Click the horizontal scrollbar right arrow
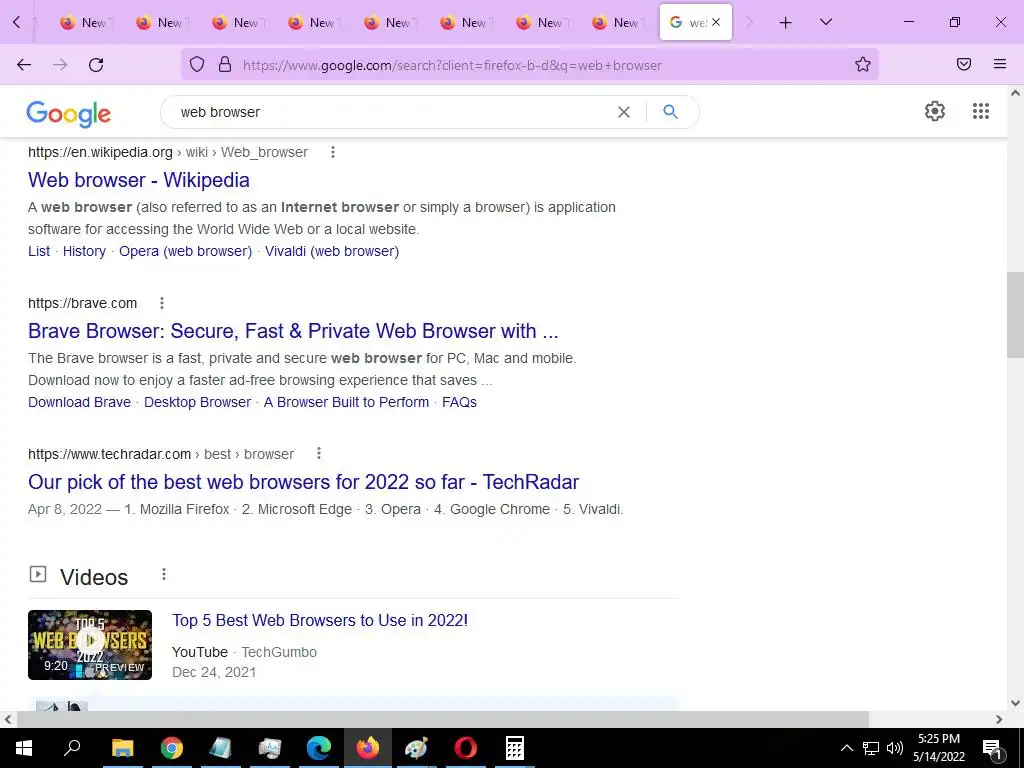Viewport: 1024px width, 768px height. pyautogui.click(x=999, y=719)
